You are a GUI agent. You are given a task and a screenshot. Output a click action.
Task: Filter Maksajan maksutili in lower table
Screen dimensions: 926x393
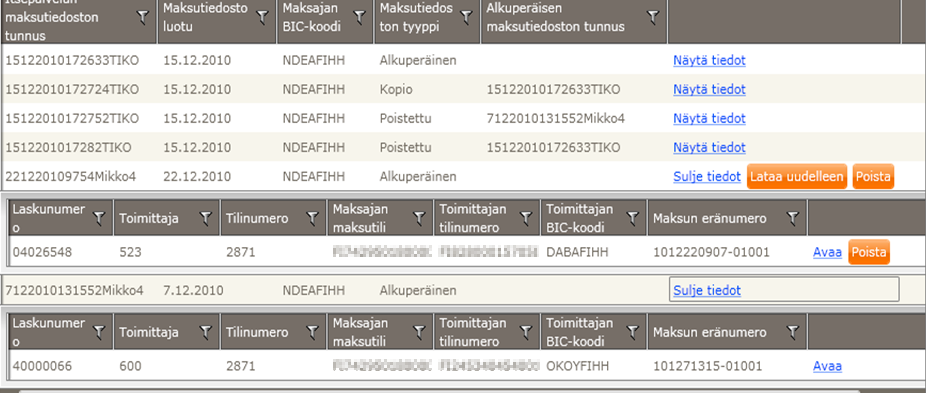pyautogui.click(x=419, y=333)
